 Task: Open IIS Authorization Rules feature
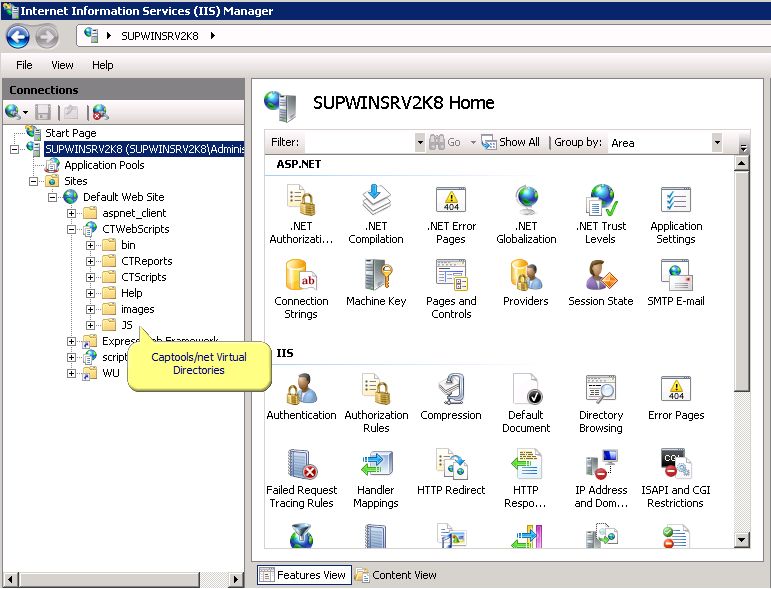376,403
